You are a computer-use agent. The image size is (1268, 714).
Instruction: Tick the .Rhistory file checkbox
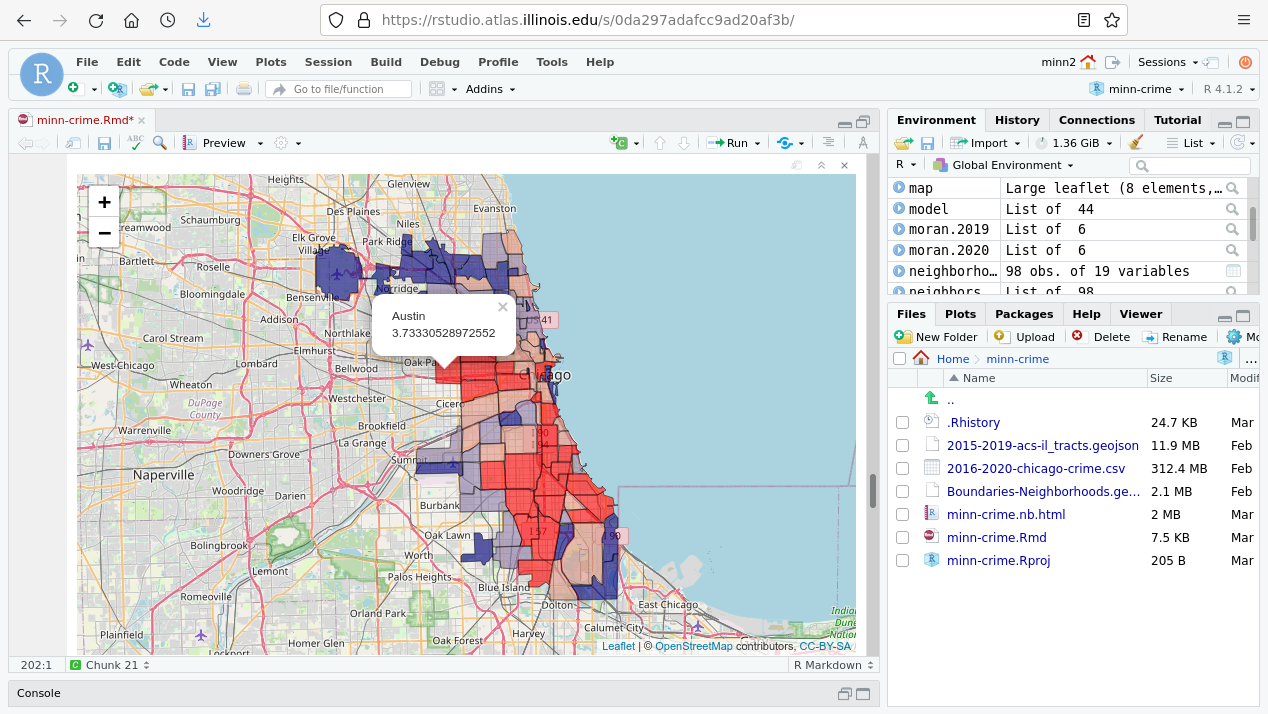pyautogui.click(x=902, y=423)
